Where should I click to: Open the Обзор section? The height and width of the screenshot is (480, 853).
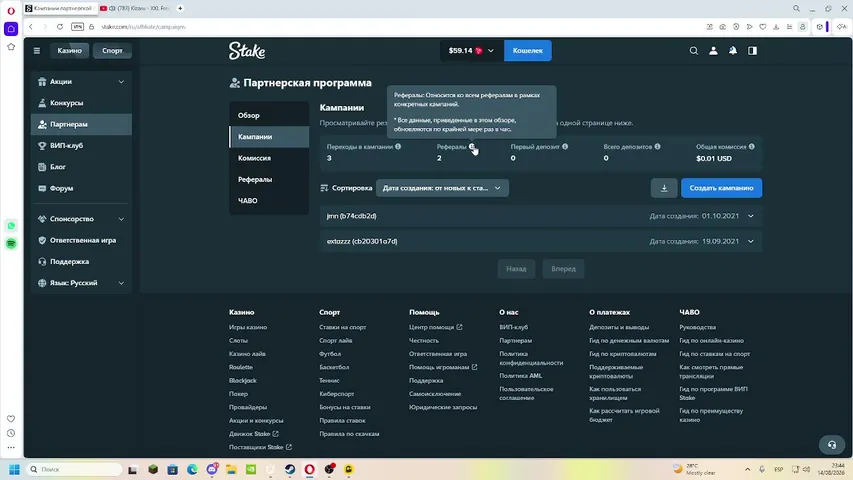(x=269, y=115)
